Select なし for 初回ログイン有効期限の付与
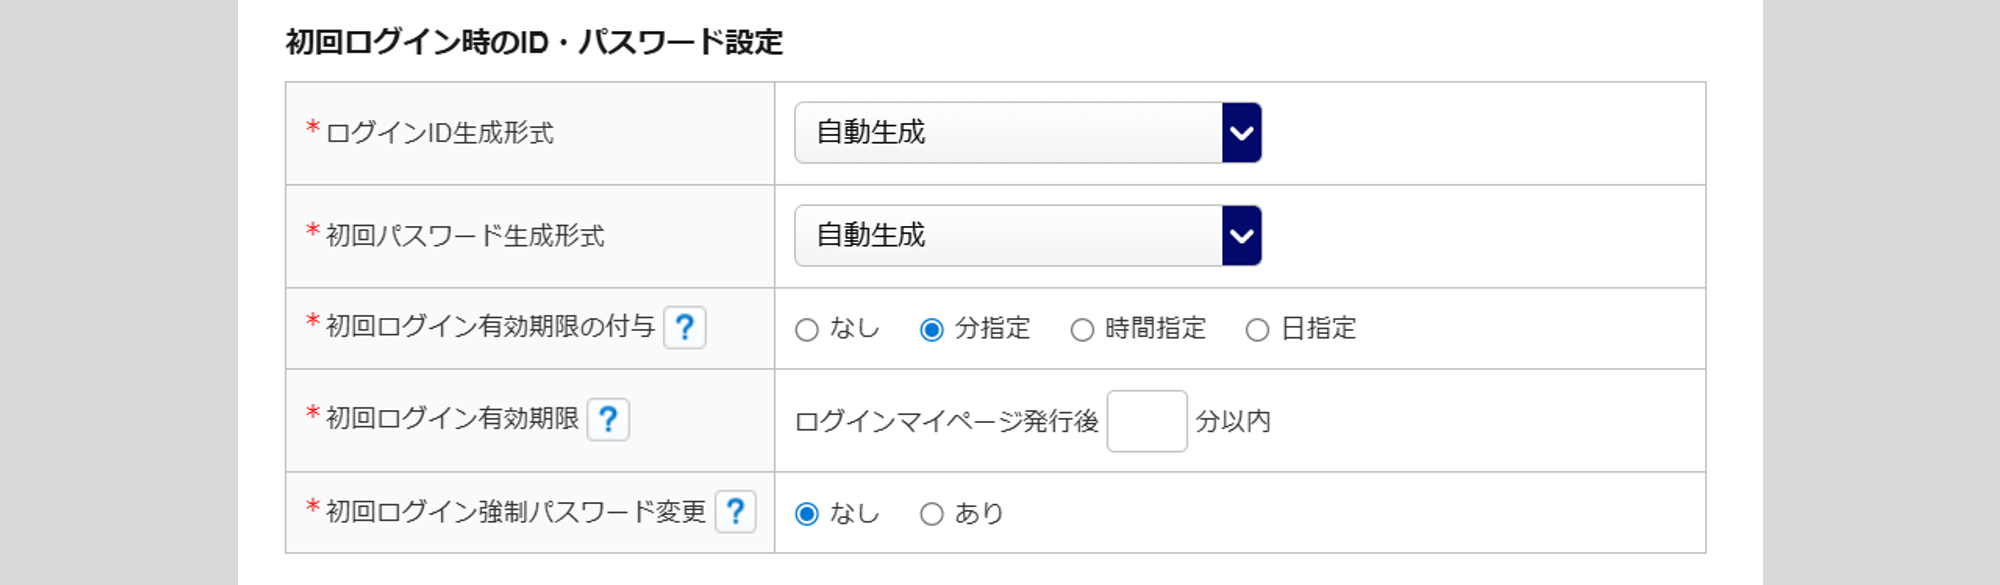 click(807, 330)
